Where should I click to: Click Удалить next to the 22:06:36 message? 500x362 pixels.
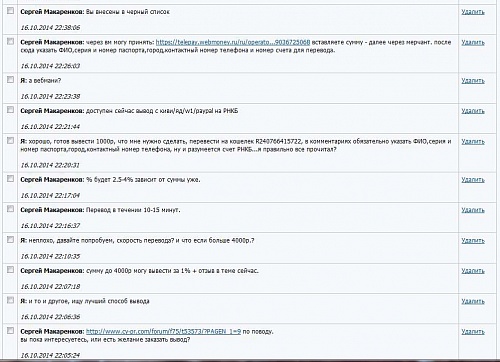(x=473, y=301)
